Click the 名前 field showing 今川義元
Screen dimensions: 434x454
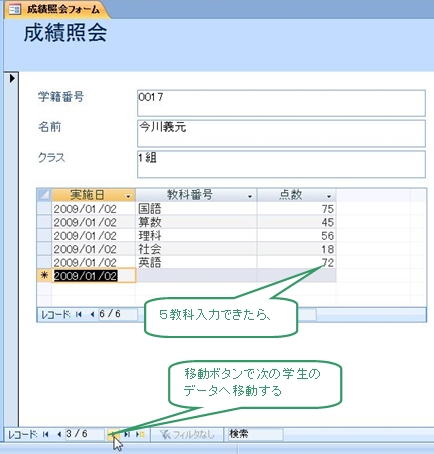(281, 134)
